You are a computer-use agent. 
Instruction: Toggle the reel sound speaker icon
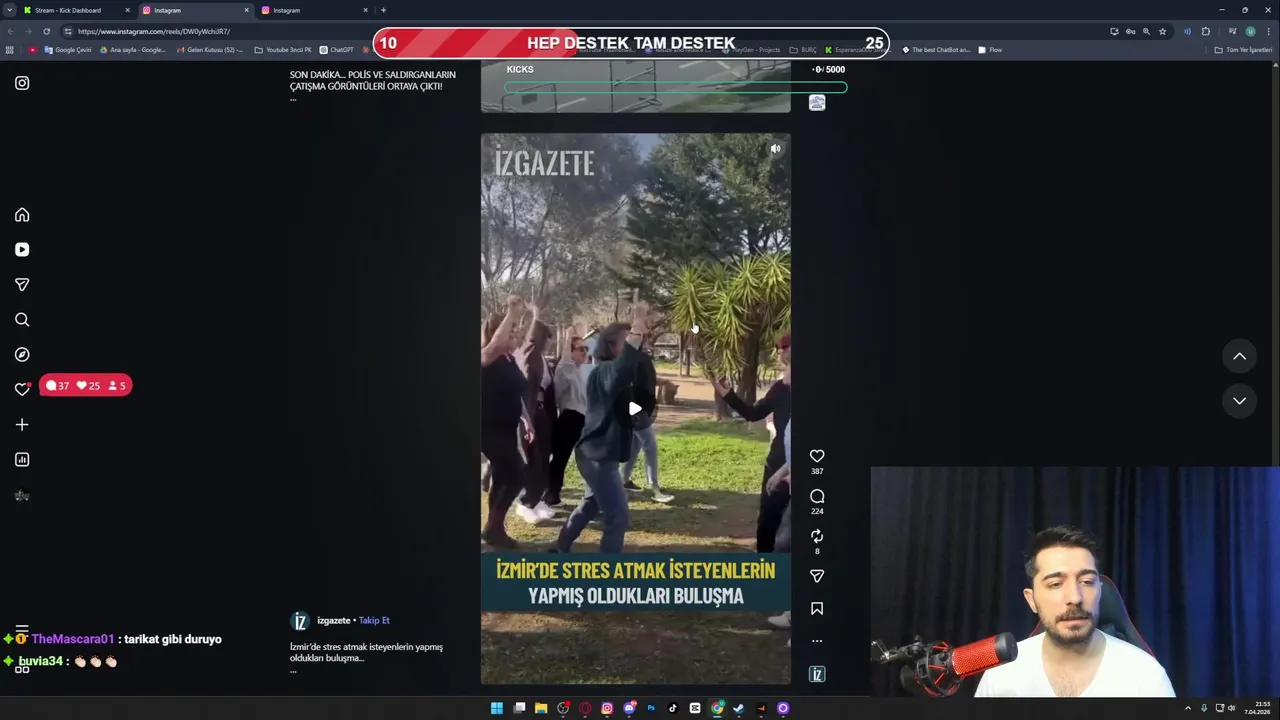[x=775, y=149]
